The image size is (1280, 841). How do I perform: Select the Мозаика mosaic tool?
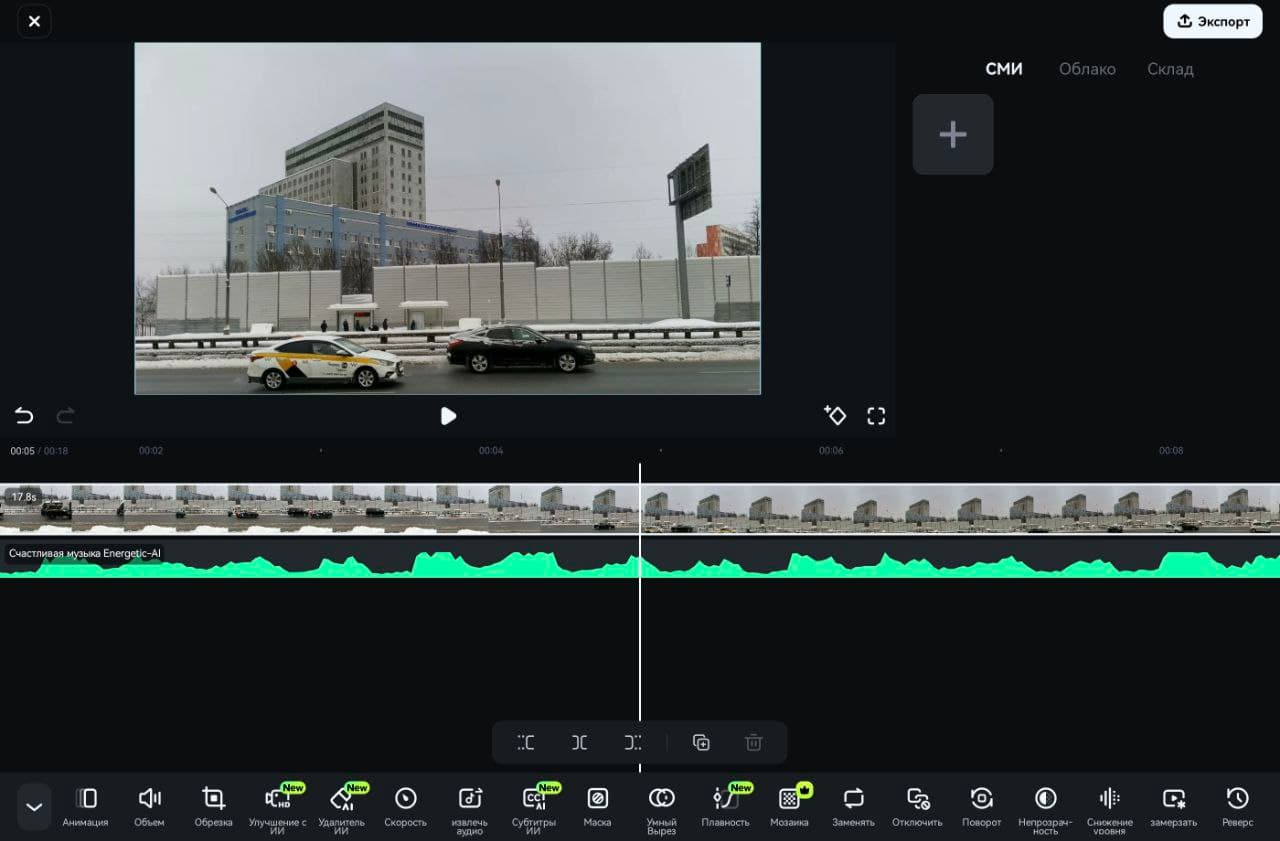click(x=789, y=806)
